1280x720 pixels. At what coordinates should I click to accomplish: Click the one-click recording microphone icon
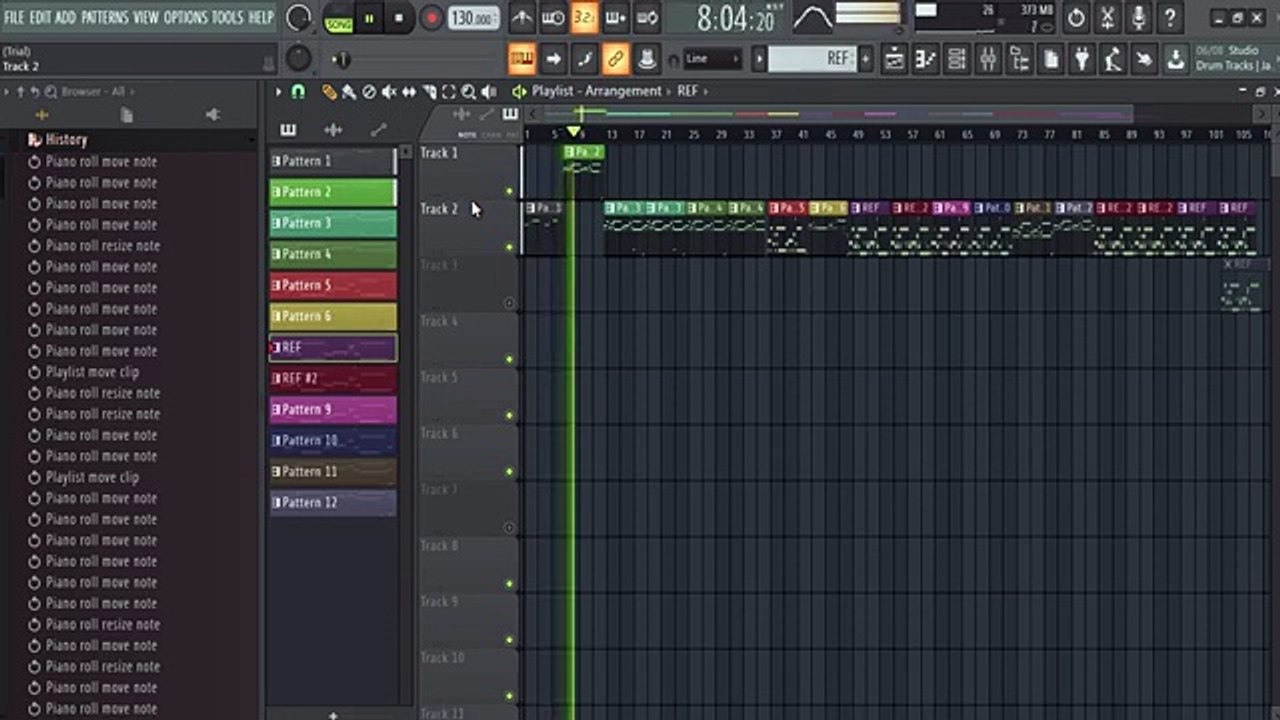(x=1138, y=17)
